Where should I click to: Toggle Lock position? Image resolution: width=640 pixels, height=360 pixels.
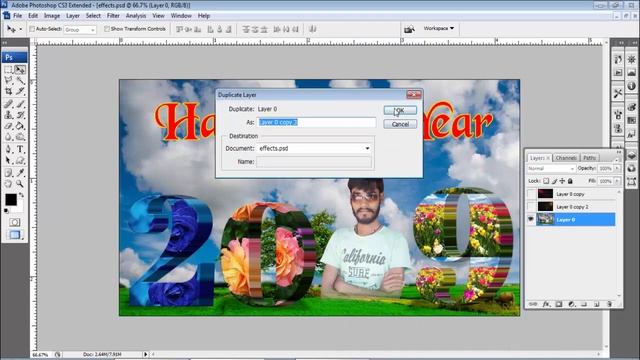pos(562,181)
